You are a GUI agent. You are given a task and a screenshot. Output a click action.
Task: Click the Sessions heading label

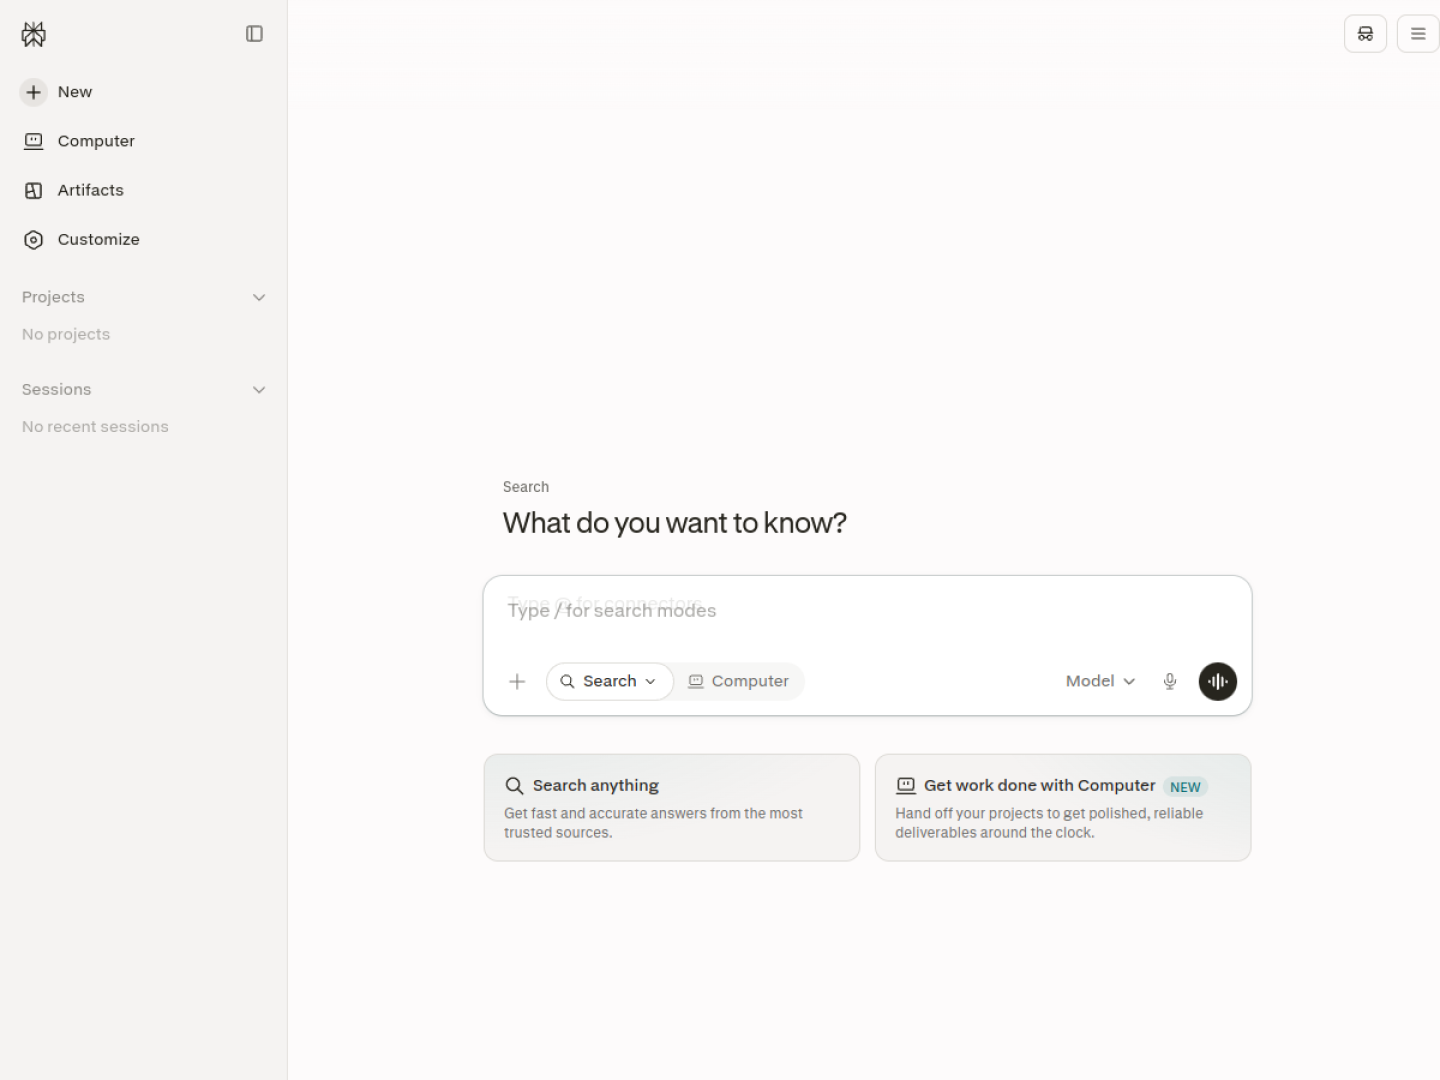click(56, 390)
